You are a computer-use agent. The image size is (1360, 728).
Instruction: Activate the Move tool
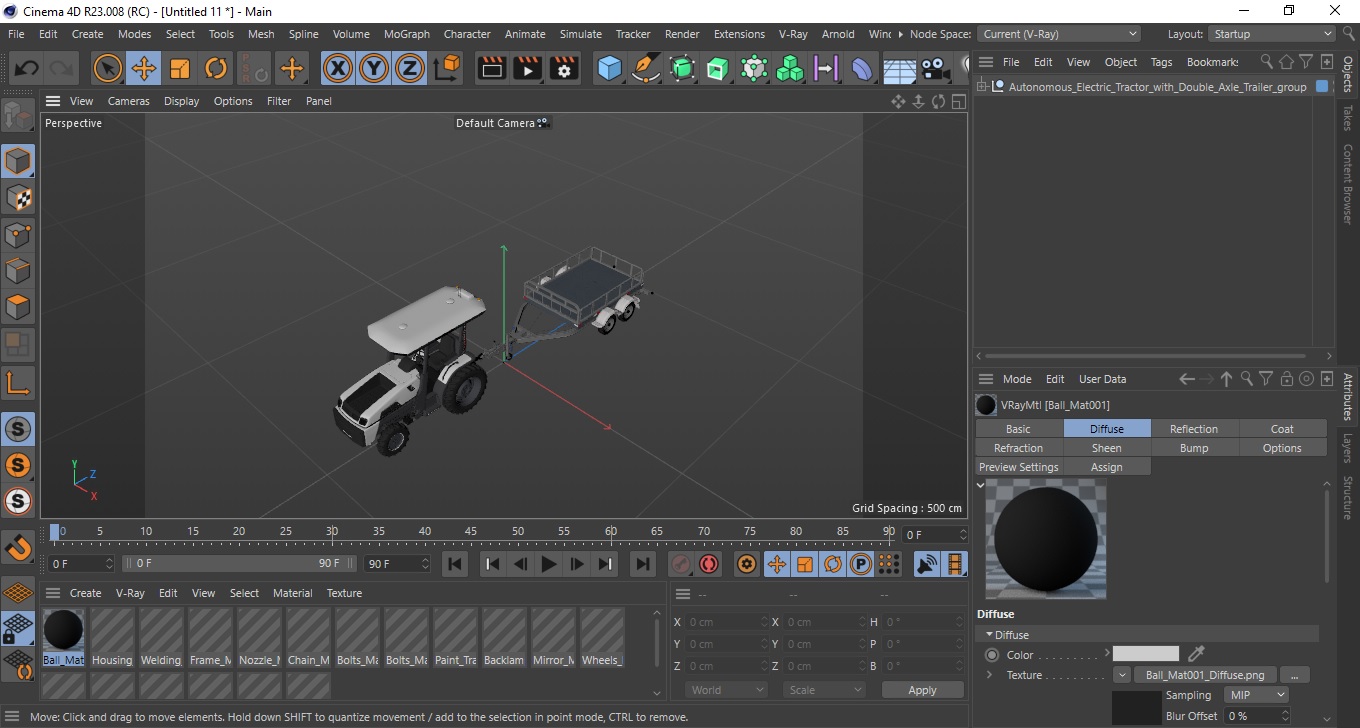click(x=144, y=69)
